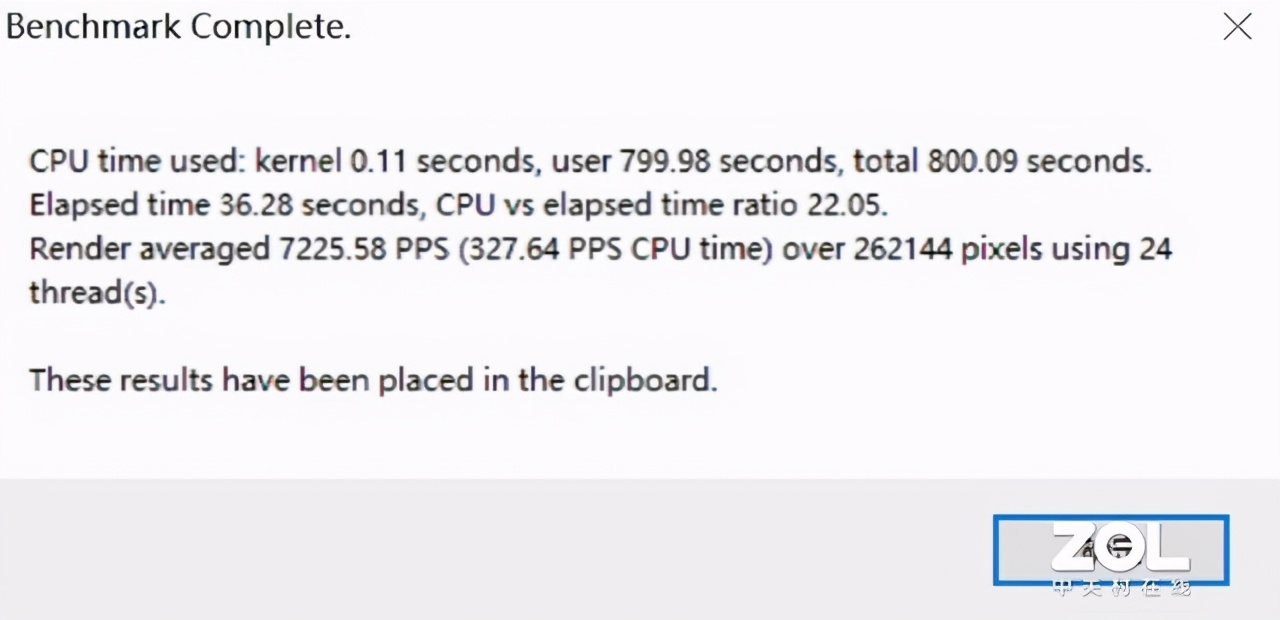Click the Benchmark Complete title text
This screenshot has width=1280, height=620.
(x=178, y=27)
